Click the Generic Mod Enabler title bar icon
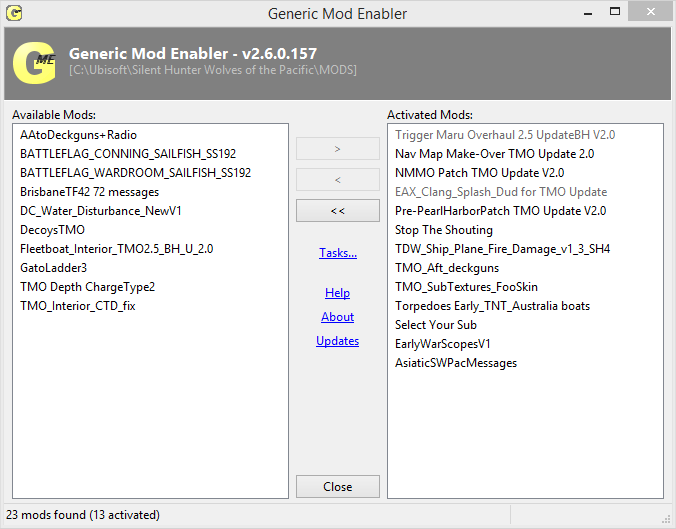This screenshot has height=529, width=676. point(14,13)
